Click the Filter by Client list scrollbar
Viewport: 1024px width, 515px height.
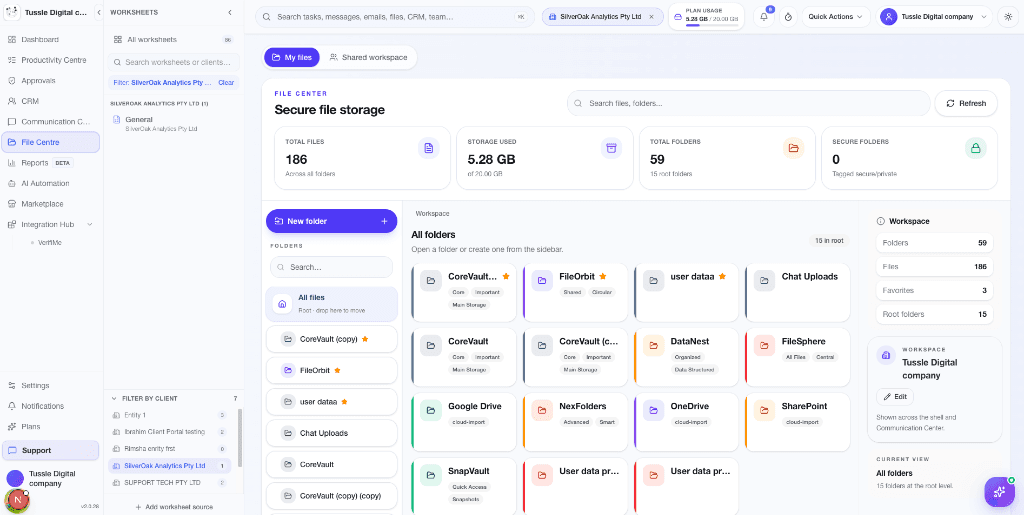click(240, 437)
